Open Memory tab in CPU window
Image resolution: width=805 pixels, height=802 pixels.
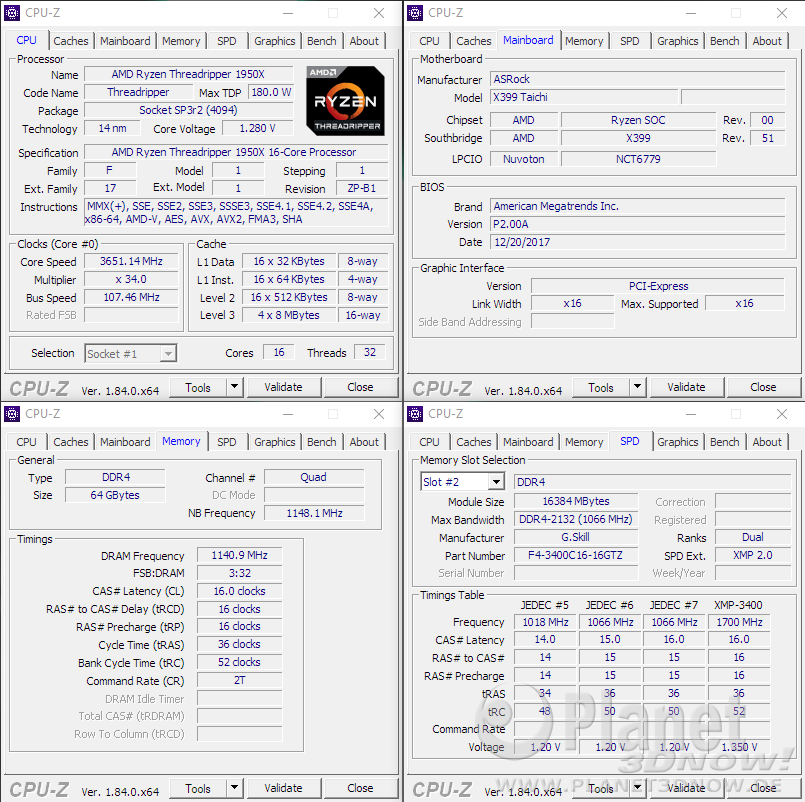(181, 41)
